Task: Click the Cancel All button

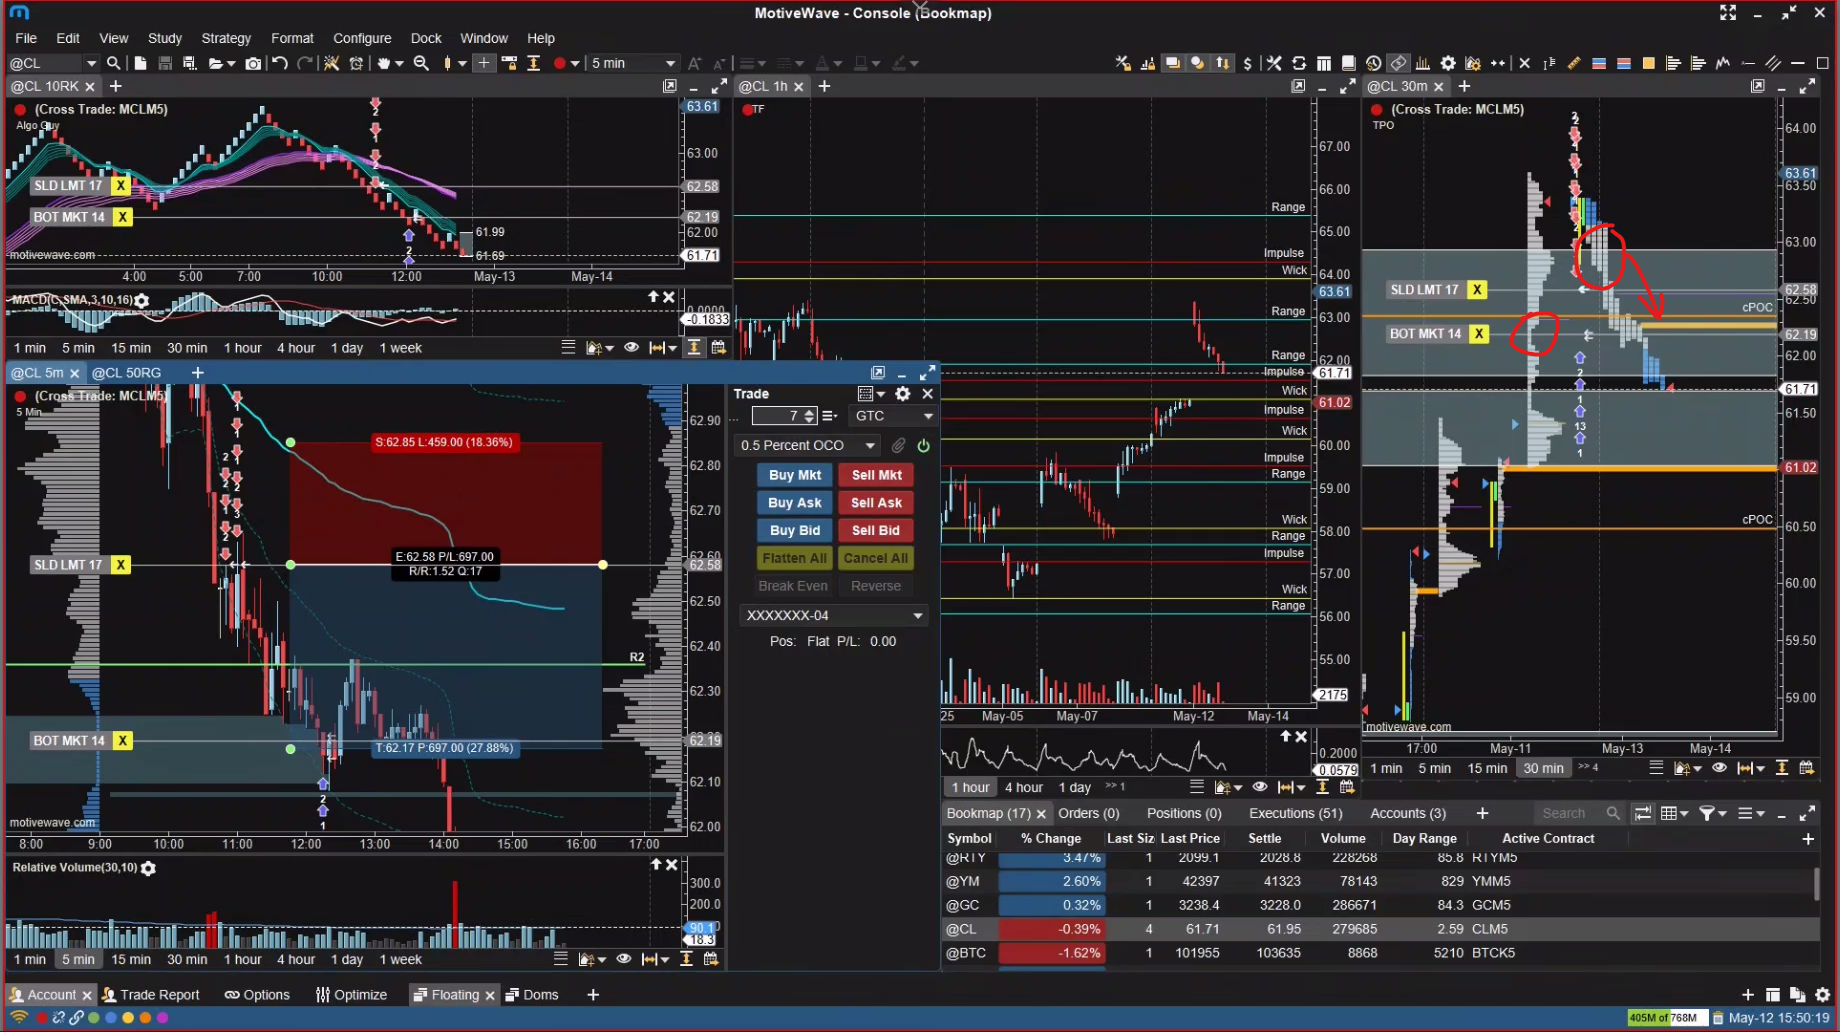Action: (876, 558)
